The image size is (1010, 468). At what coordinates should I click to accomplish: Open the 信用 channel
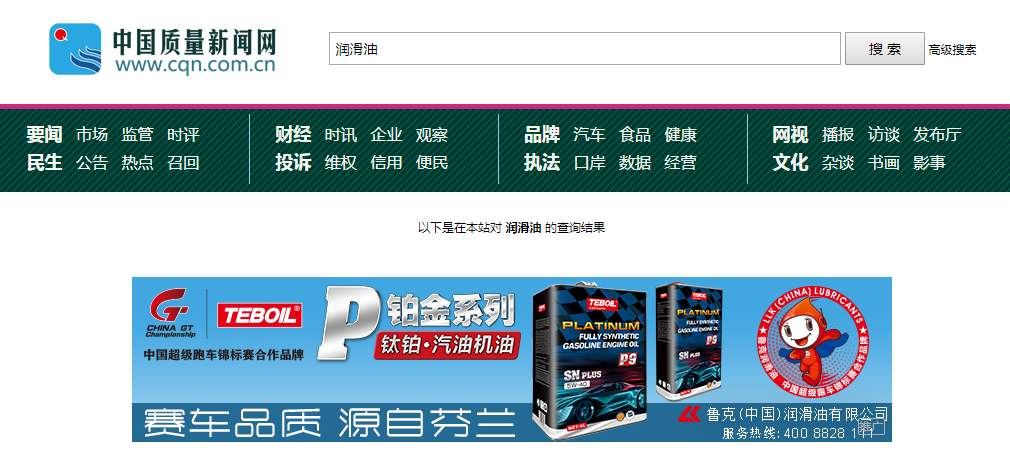(386, 163)
